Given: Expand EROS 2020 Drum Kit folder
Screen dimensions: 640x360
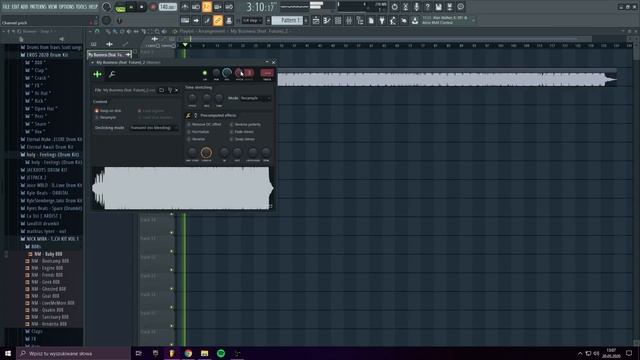Looking at the screenshot, I should coord(47,55).
